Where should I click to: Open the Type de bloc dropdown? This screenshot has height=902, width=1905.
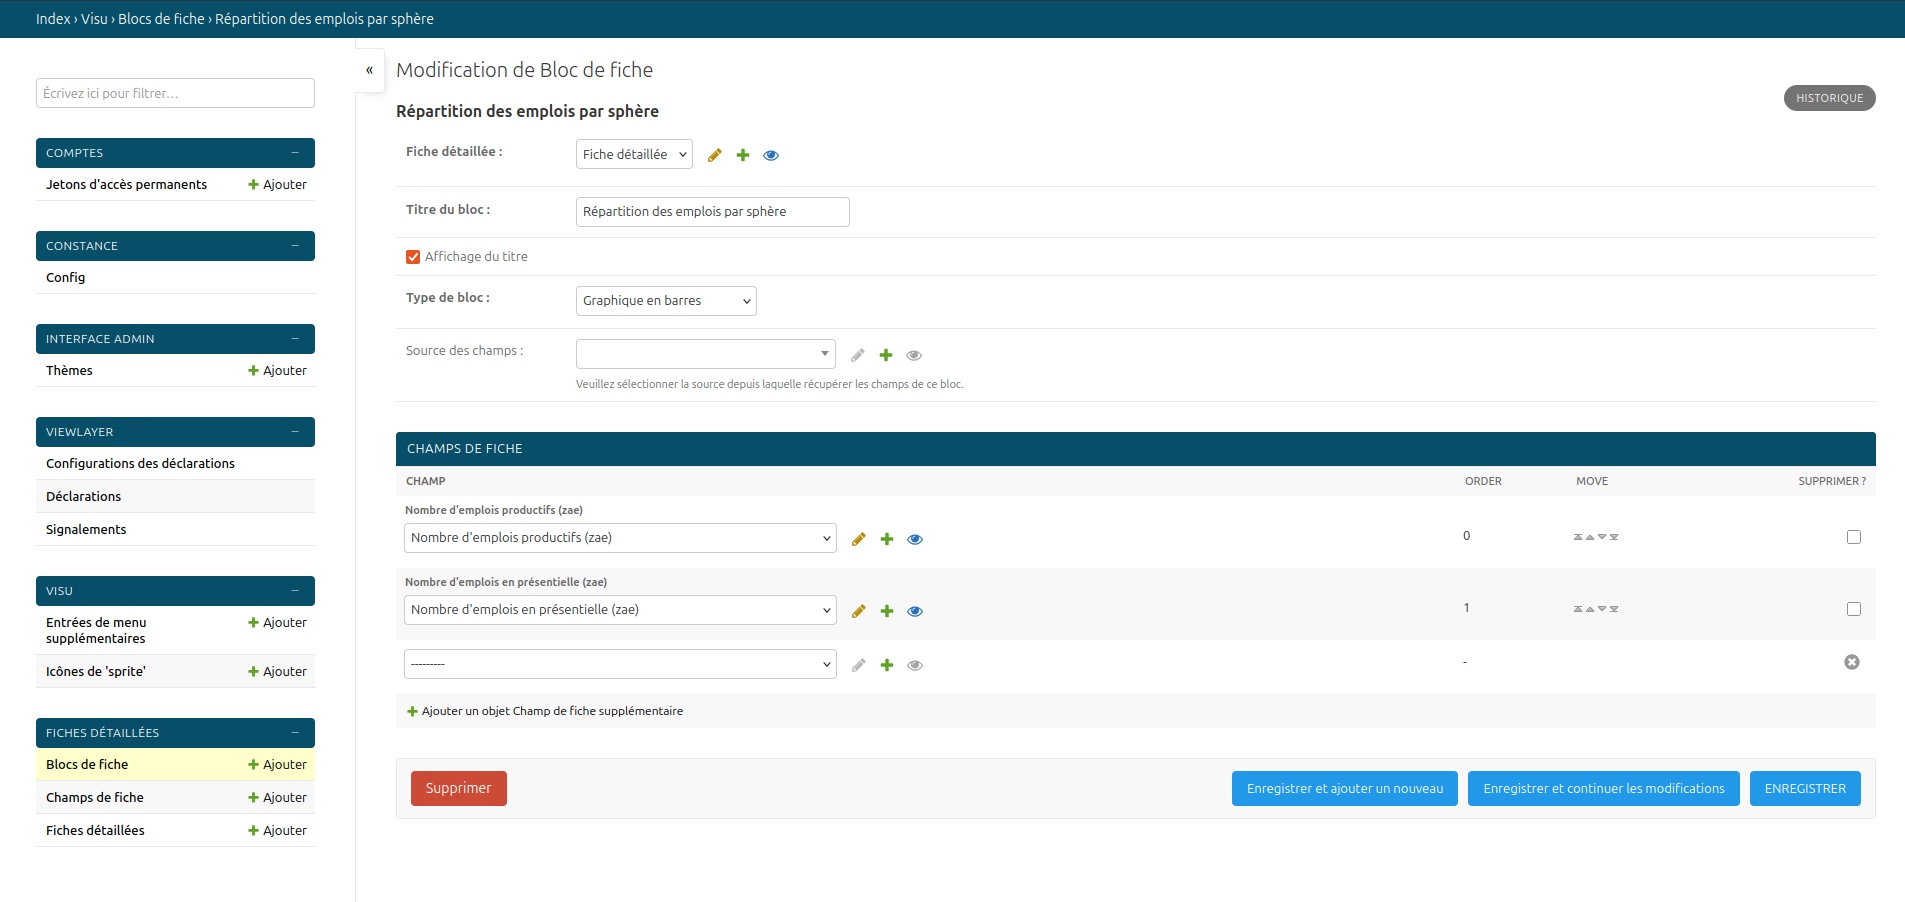click(x=666, y=301)
